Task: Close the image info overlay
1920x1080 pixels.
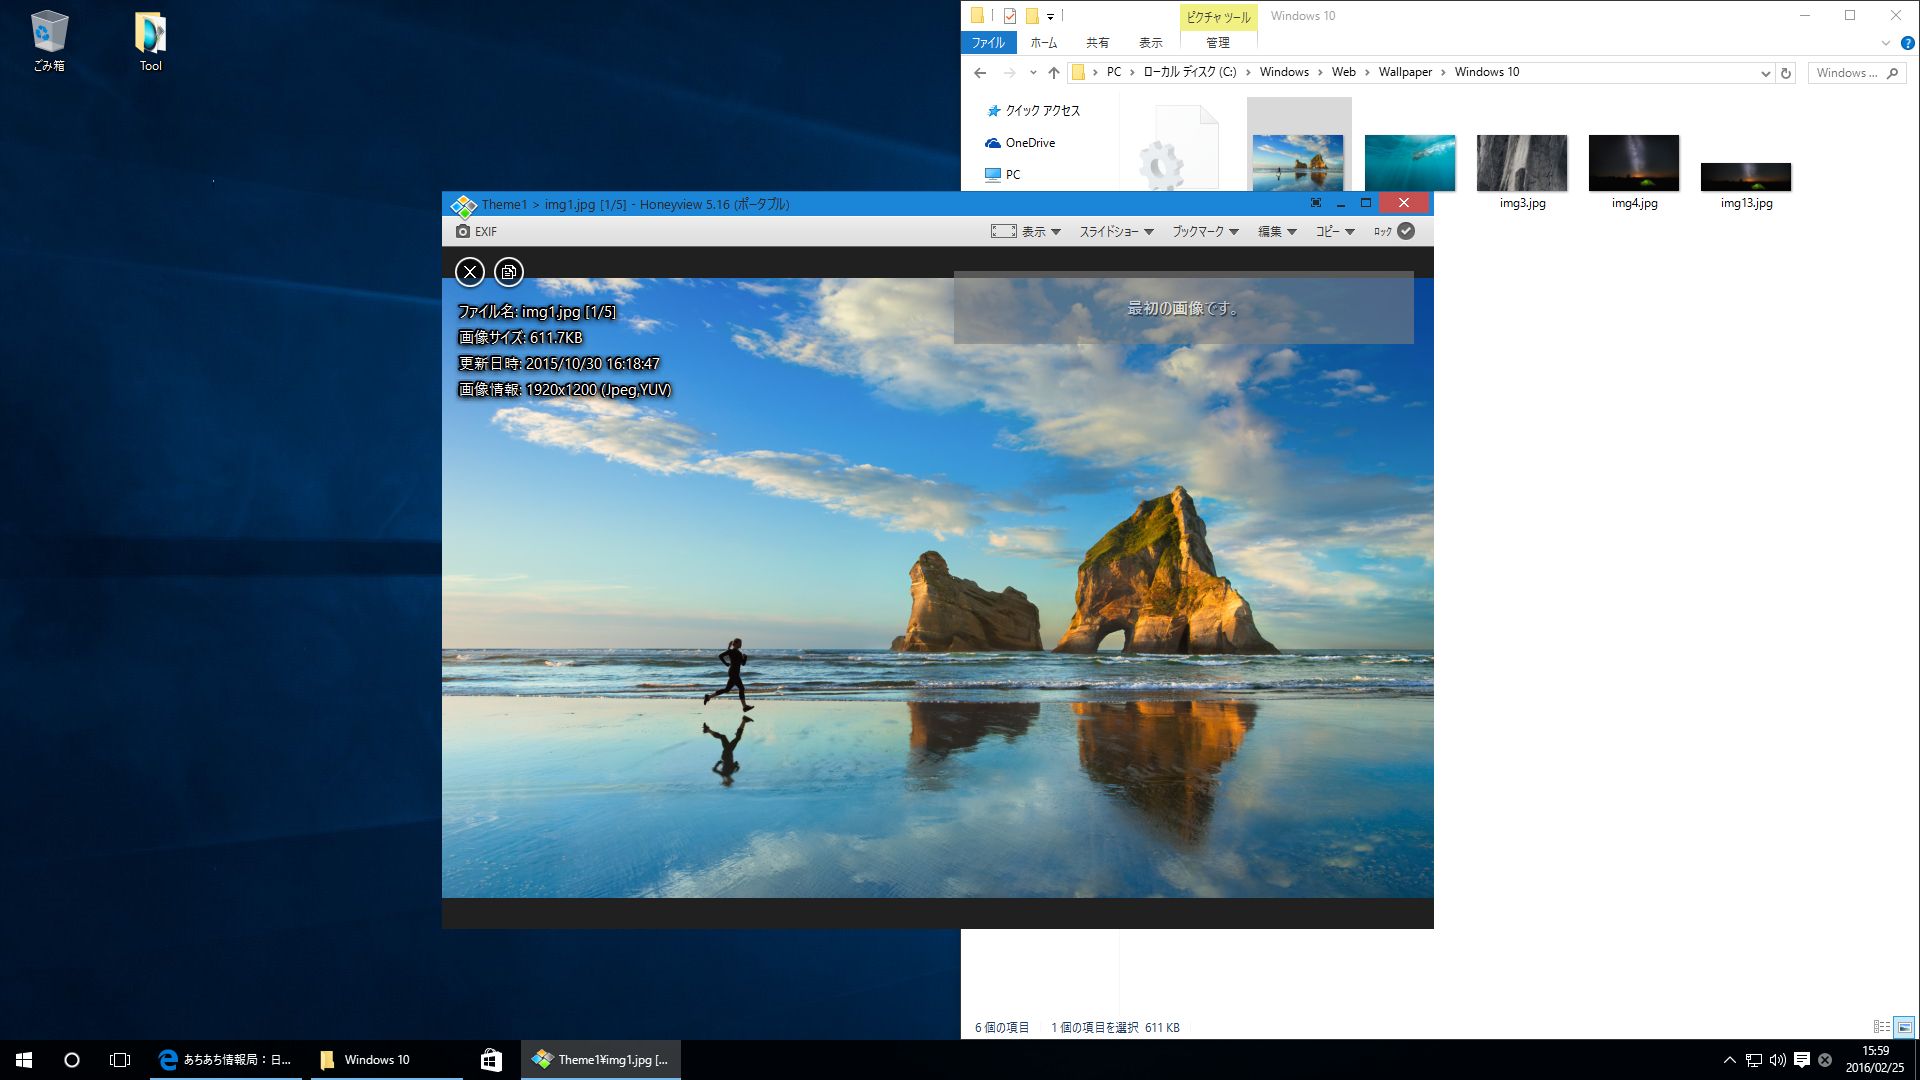Action: click(x=470, y=272)
